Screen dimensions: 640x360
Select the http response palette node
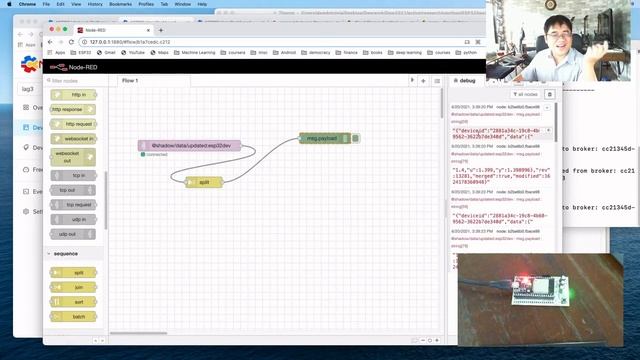coord(73,109)
